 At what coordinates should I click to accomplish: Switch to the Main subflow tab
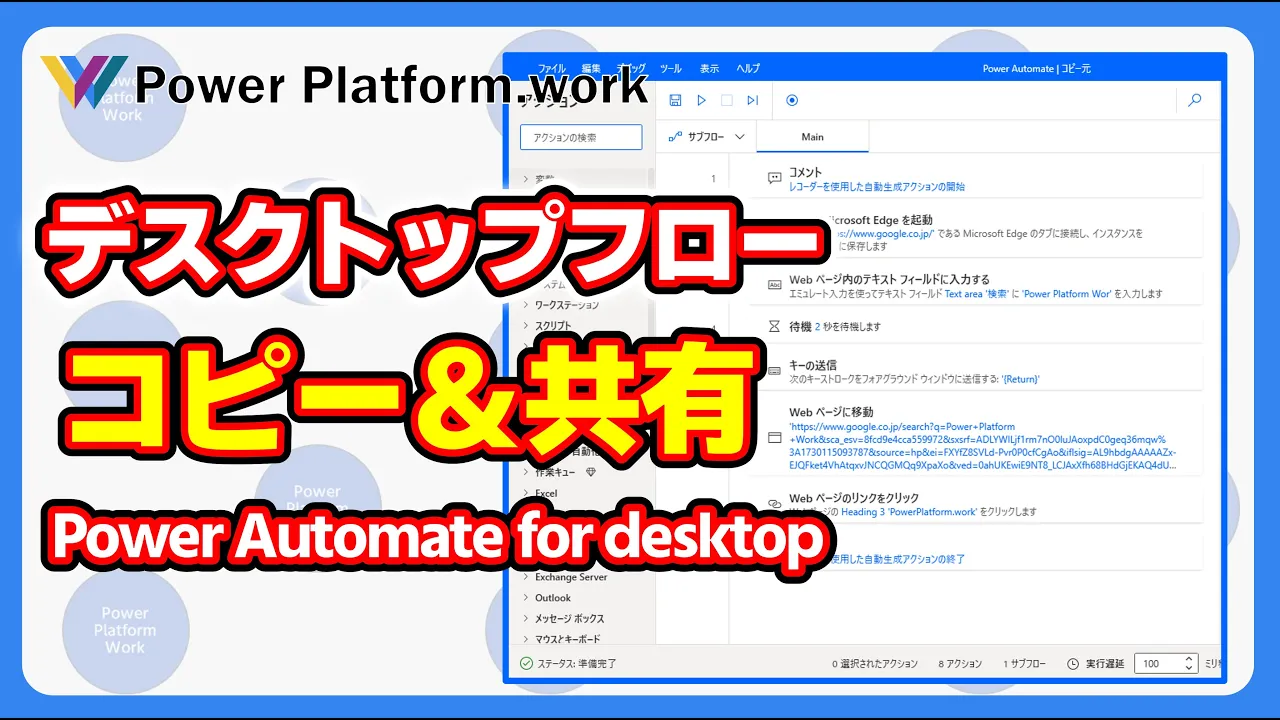click(812, 137)
